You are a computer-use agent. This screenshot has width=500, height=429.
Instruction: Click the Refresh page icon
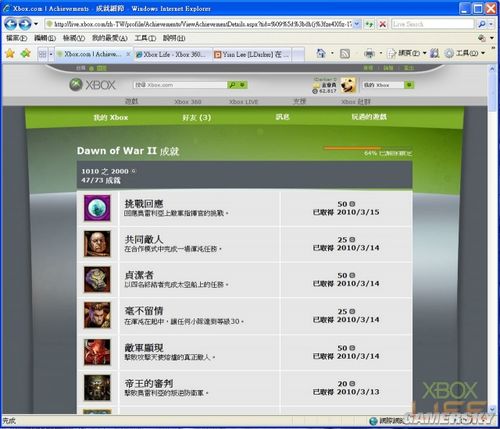[x=369, y=24]
